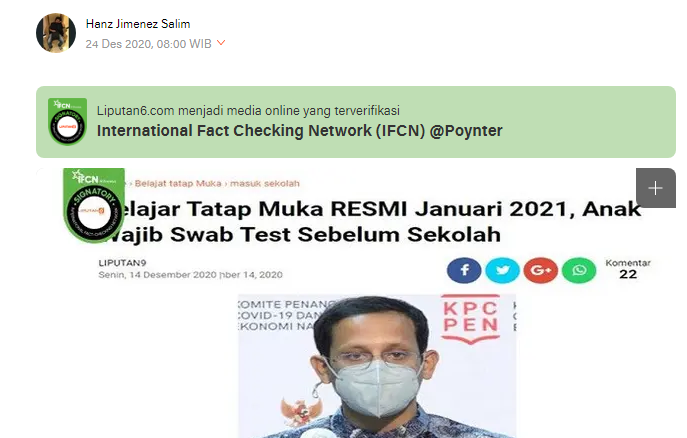Open Komentar 22 comments count
This screenshot has width=687, height=438.
(x=628, y=268)
